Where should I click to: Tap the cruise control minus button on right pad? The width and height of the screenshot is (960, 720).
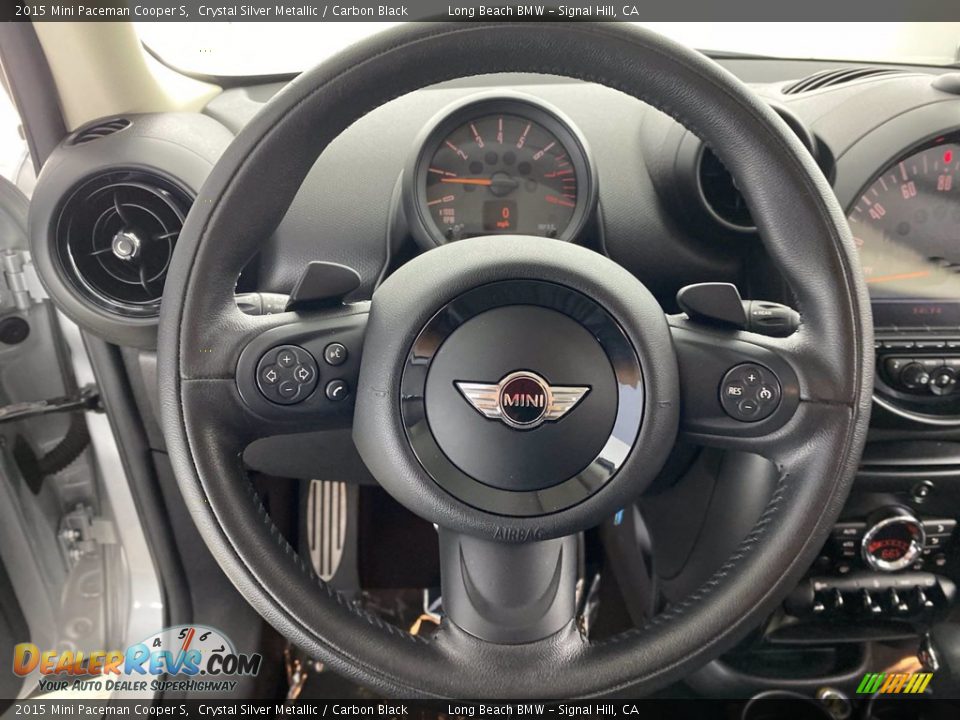pyautogui.click(x=748, y=407)
